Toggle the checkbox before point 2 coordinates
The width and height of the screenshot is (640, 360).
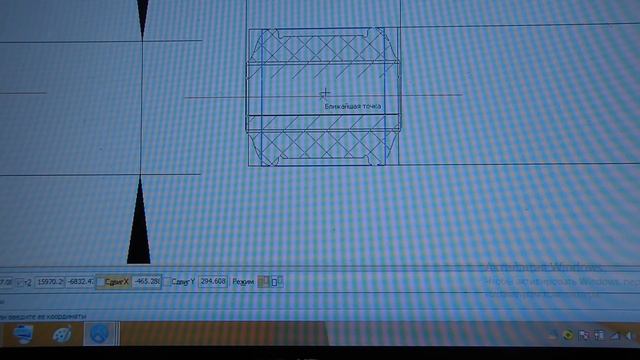click(x=20, y=282)
